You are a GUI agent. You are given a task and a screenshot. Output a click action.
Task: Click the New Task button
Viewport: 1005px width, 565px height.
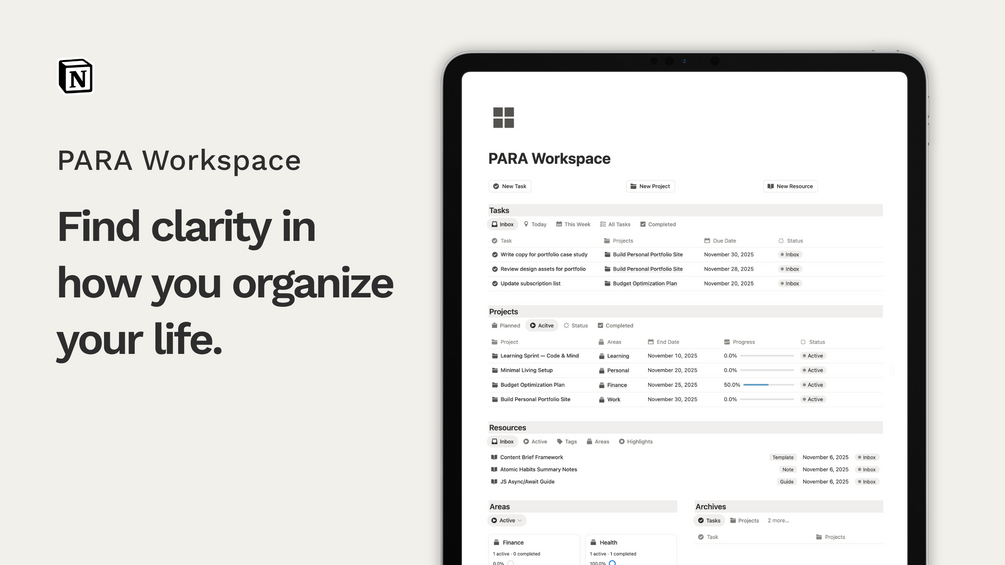pos(510,186)
